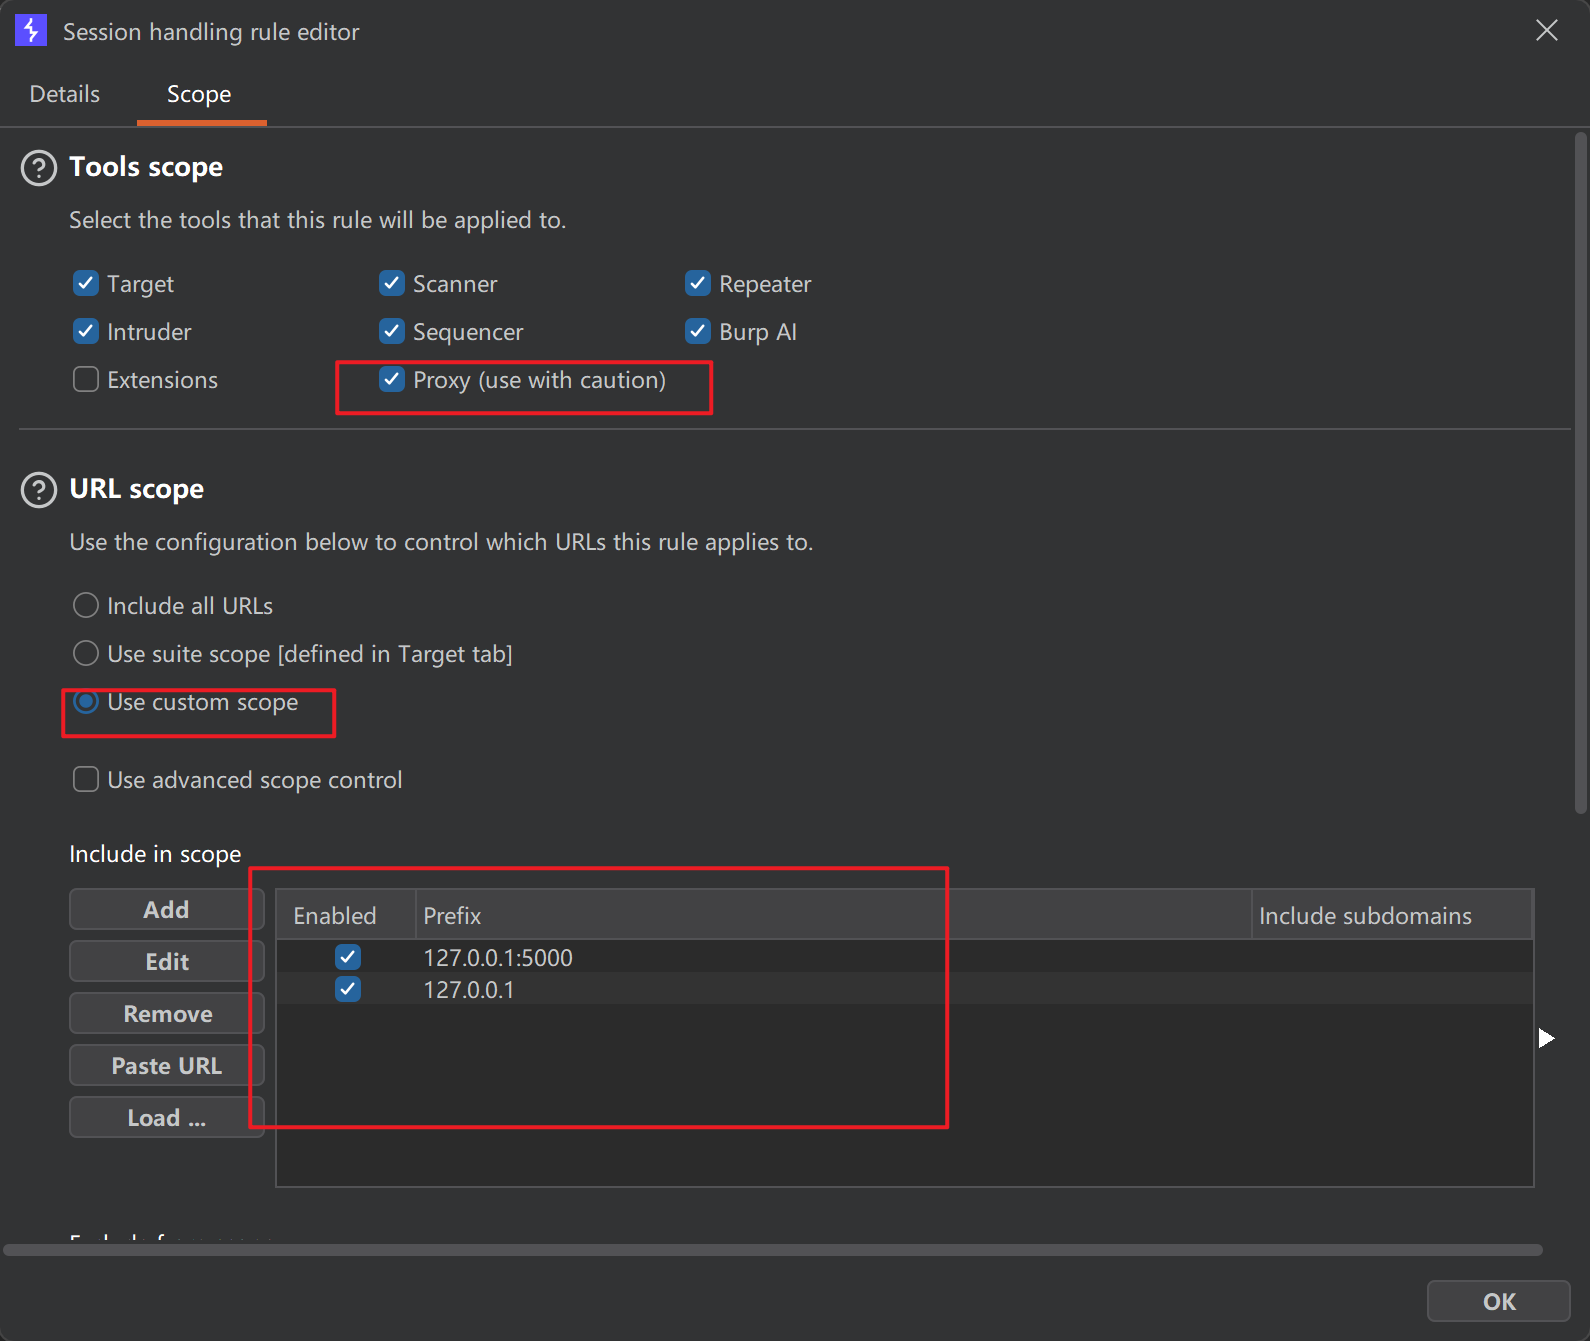Open the URL scope help icon

(39, 490)
